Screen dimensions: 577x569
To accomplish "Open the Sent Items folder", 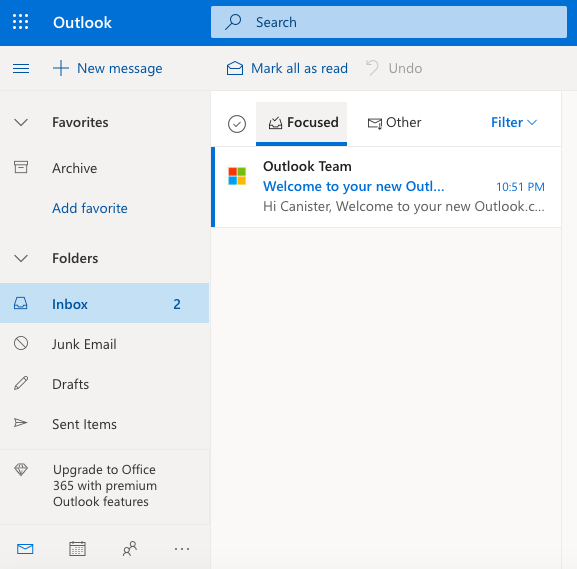I will (105, 424).
